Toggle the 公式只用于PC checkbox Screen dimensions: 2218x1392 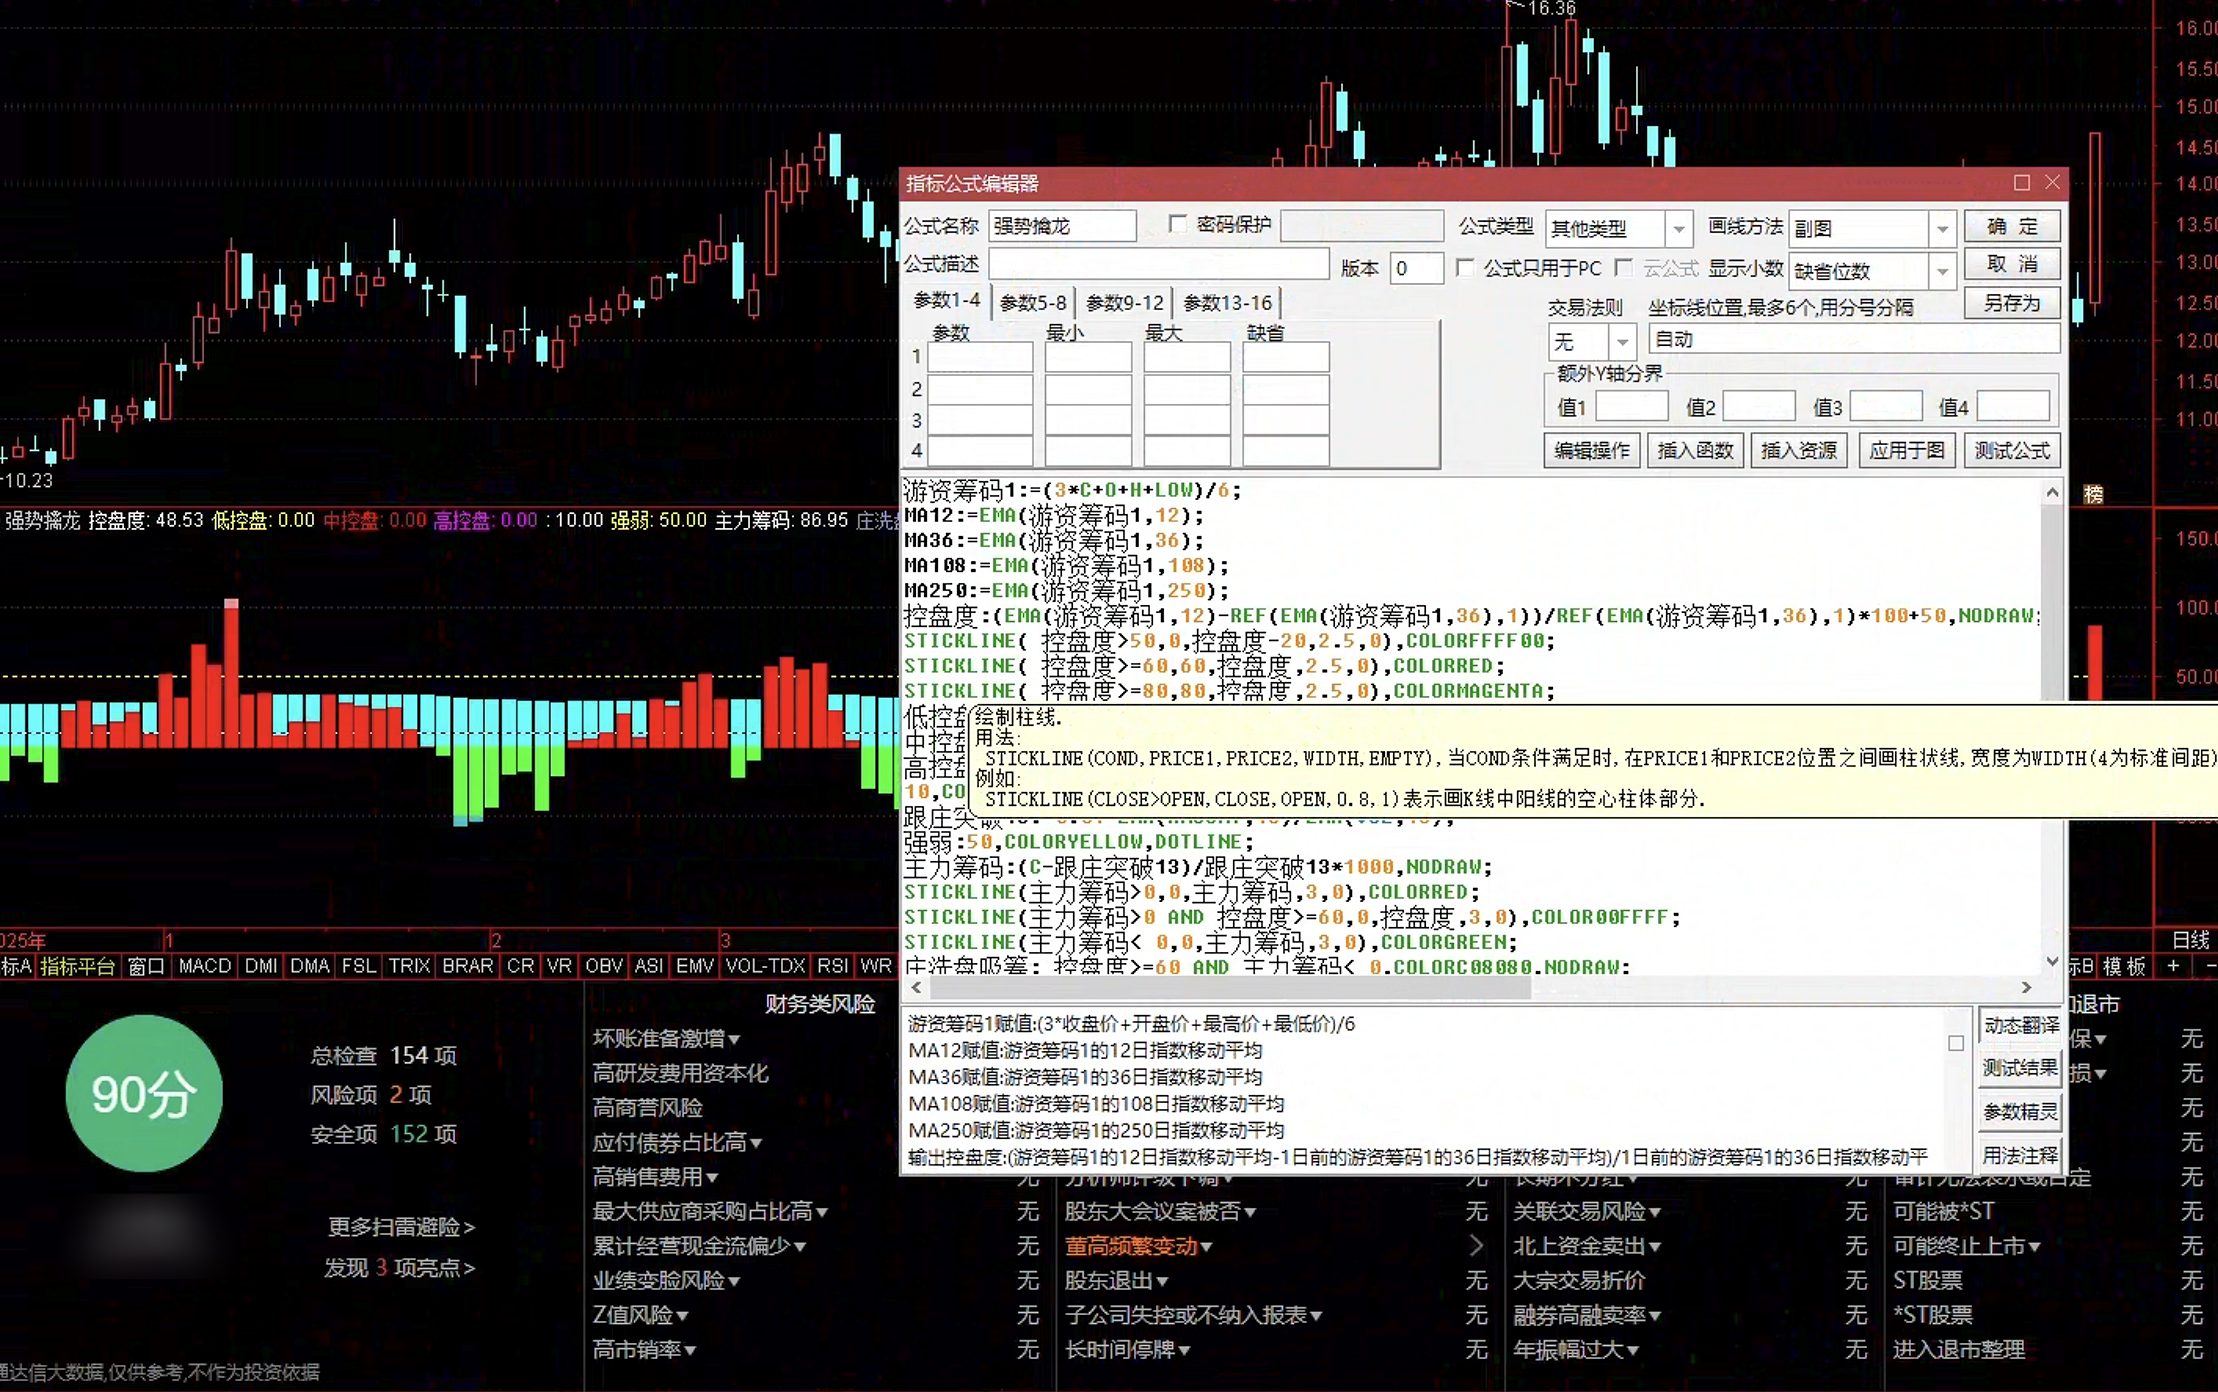1465,268
